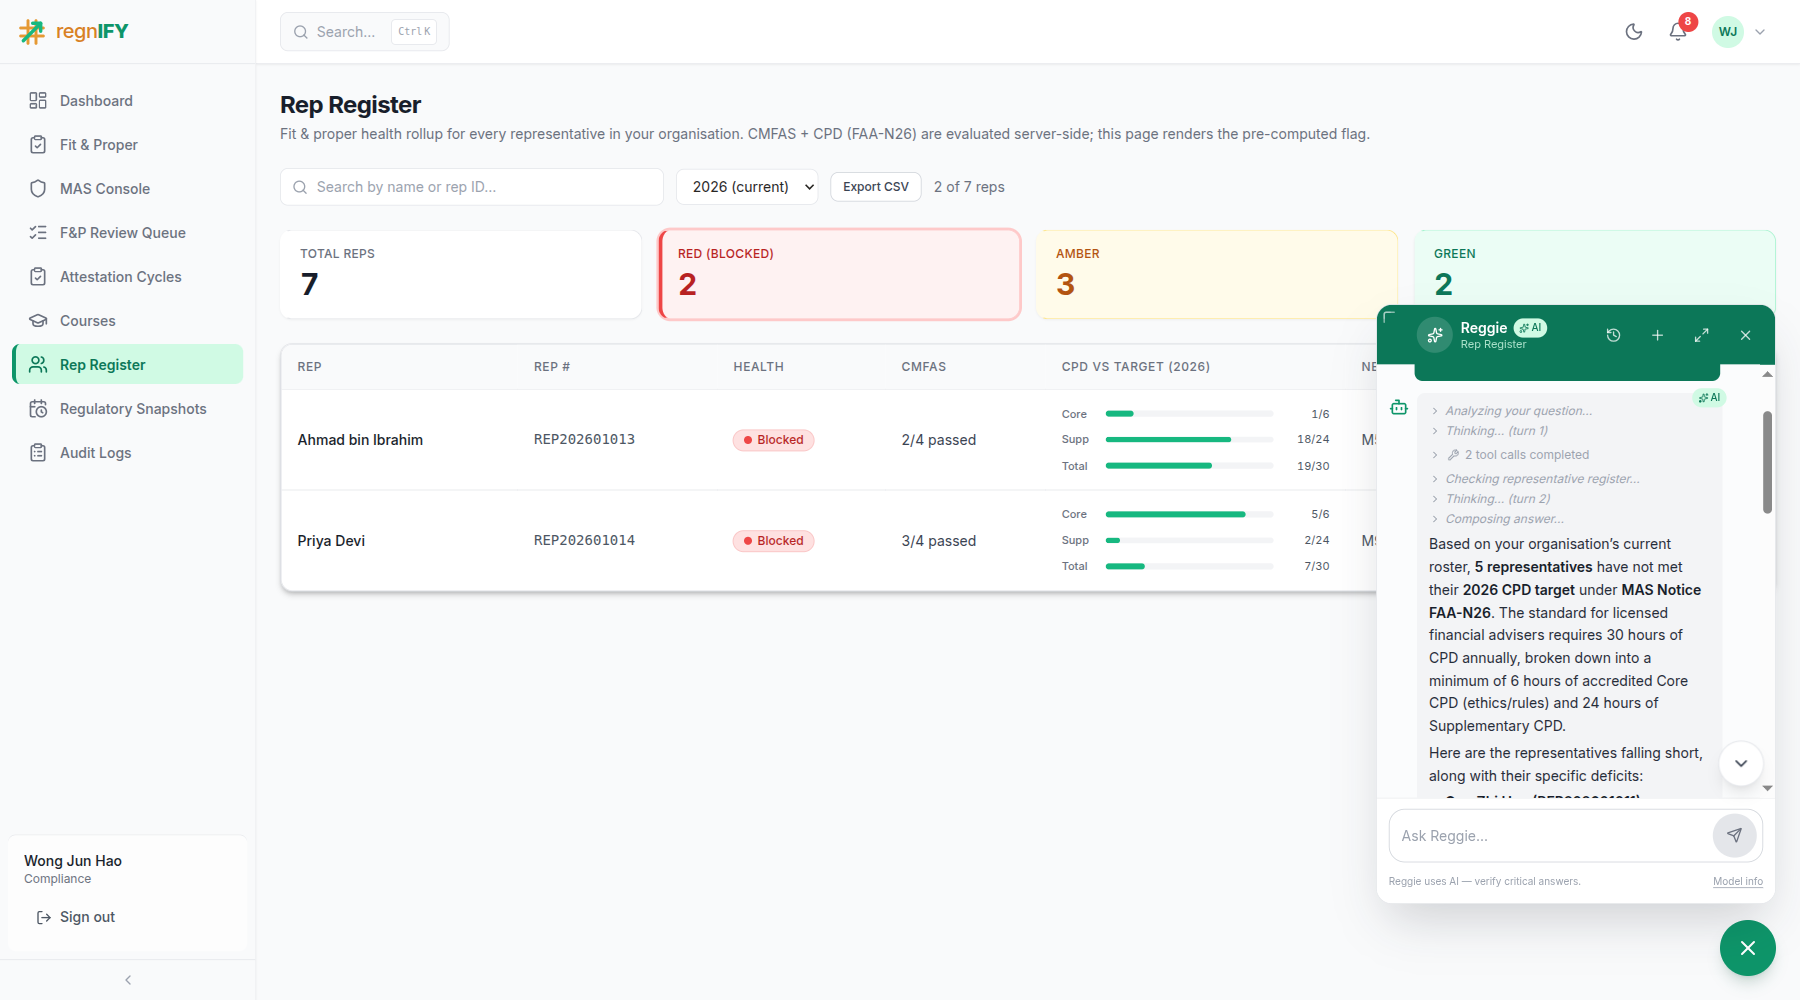Sort by CMFAS column header
This screenshot has width=1800, height=1000.
(x=923, y=367)
